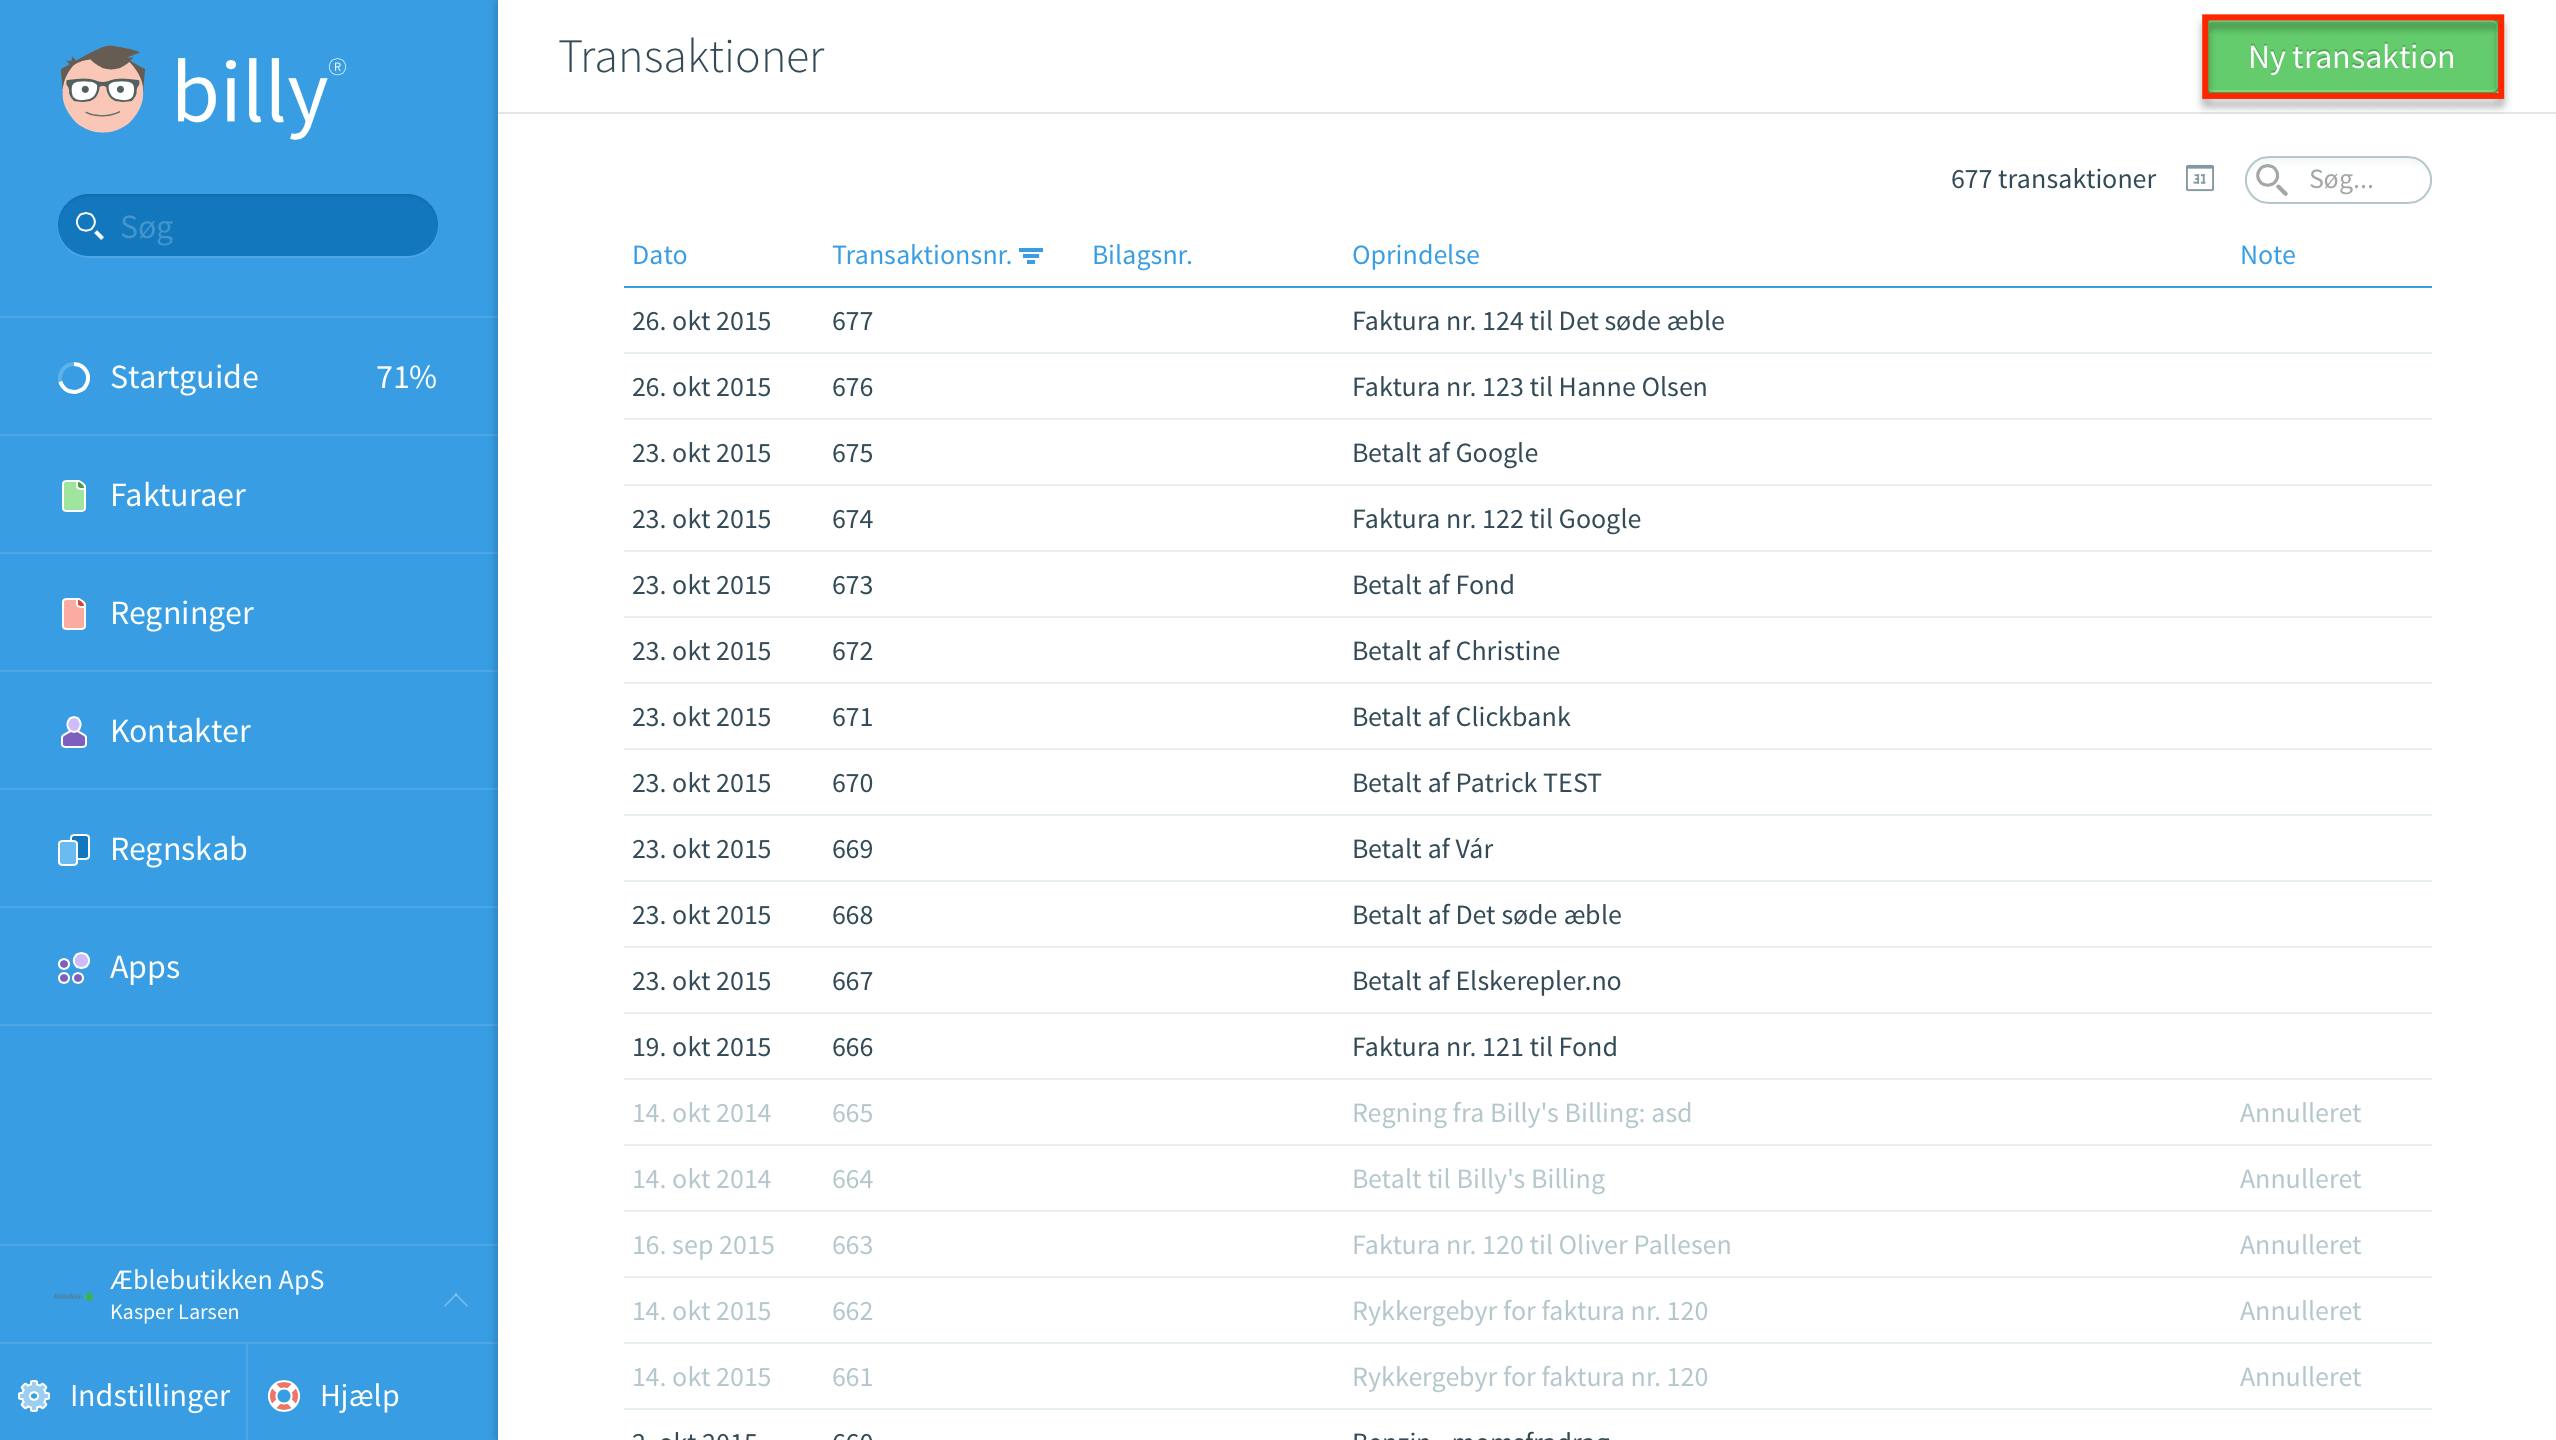Click the Æblebutikken ApS company logo
This screenshot has height=1440, width=2556.
click(x=74, y=1296)
